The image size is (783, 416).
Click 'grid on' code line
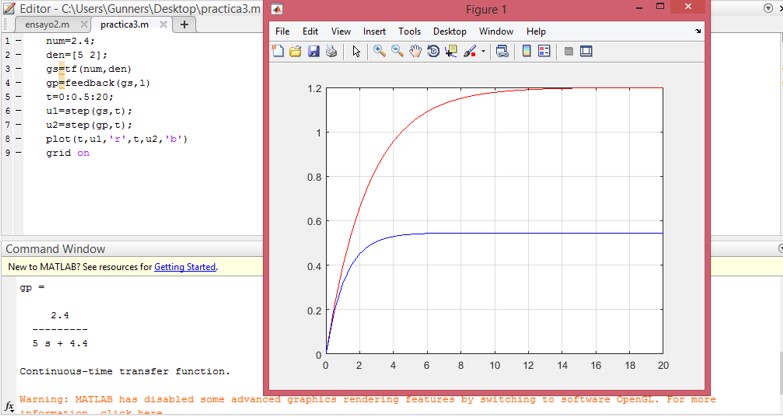click(67, 153)
